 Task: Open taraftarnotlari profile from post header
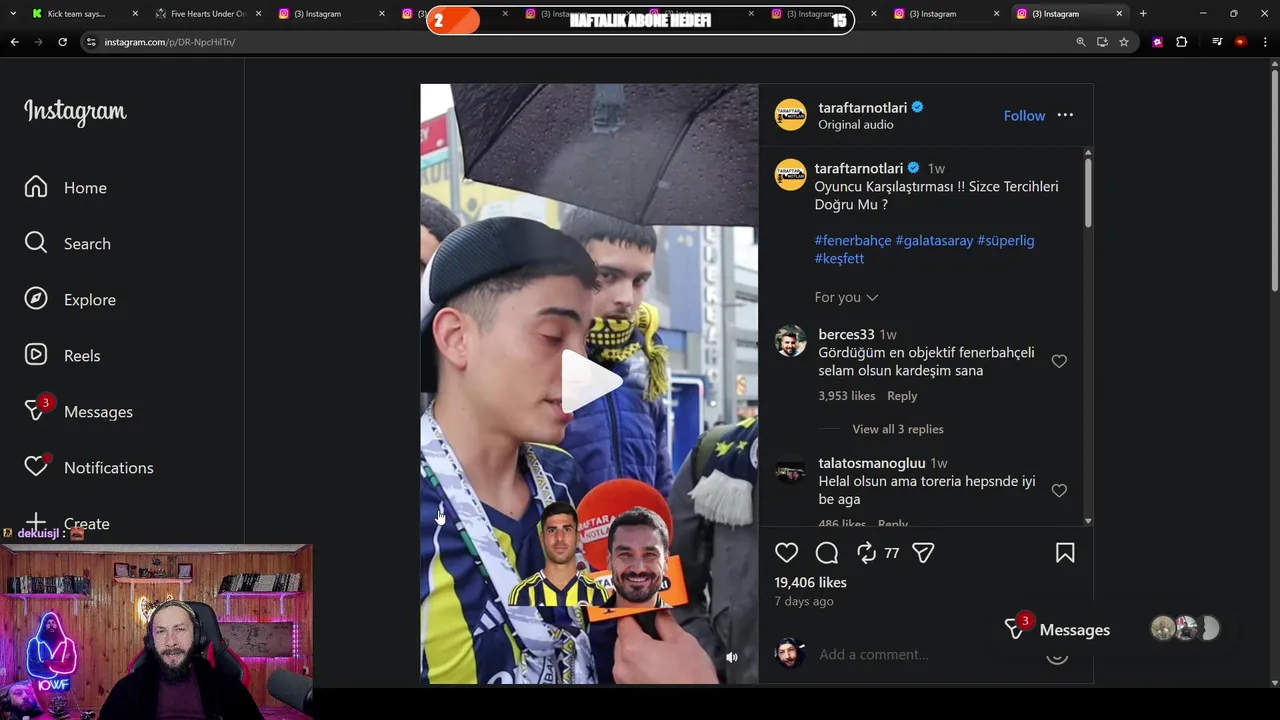[x=863, y=108]
